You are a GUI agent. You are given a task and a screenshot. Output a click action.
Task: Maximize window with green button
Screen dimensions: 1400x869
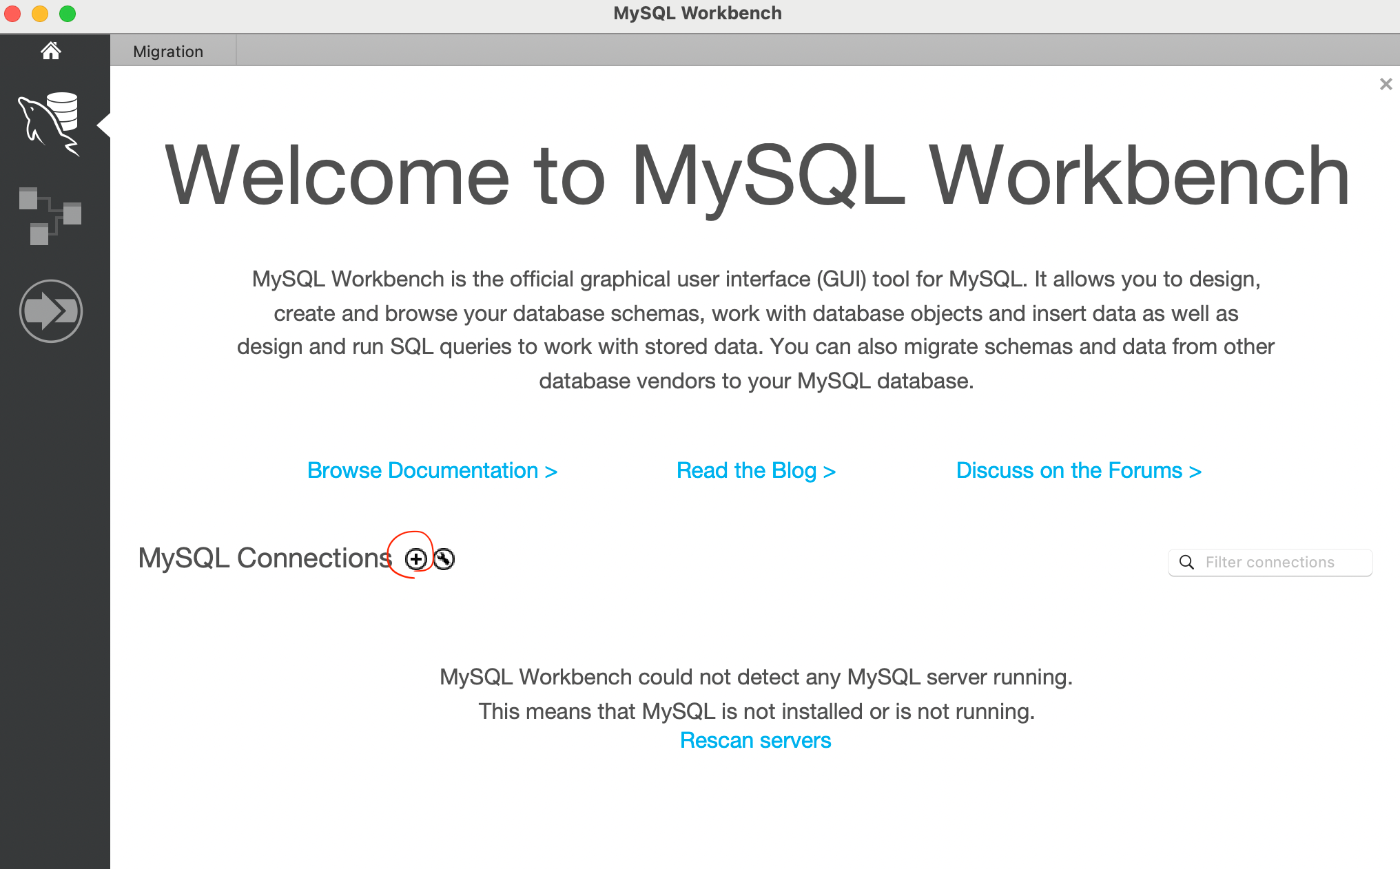click(x=67, y=13)
